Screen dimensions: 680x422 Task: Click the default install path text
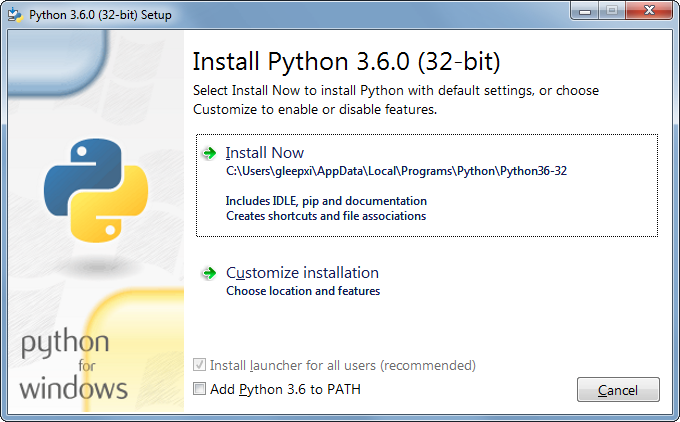pos(396,171)
